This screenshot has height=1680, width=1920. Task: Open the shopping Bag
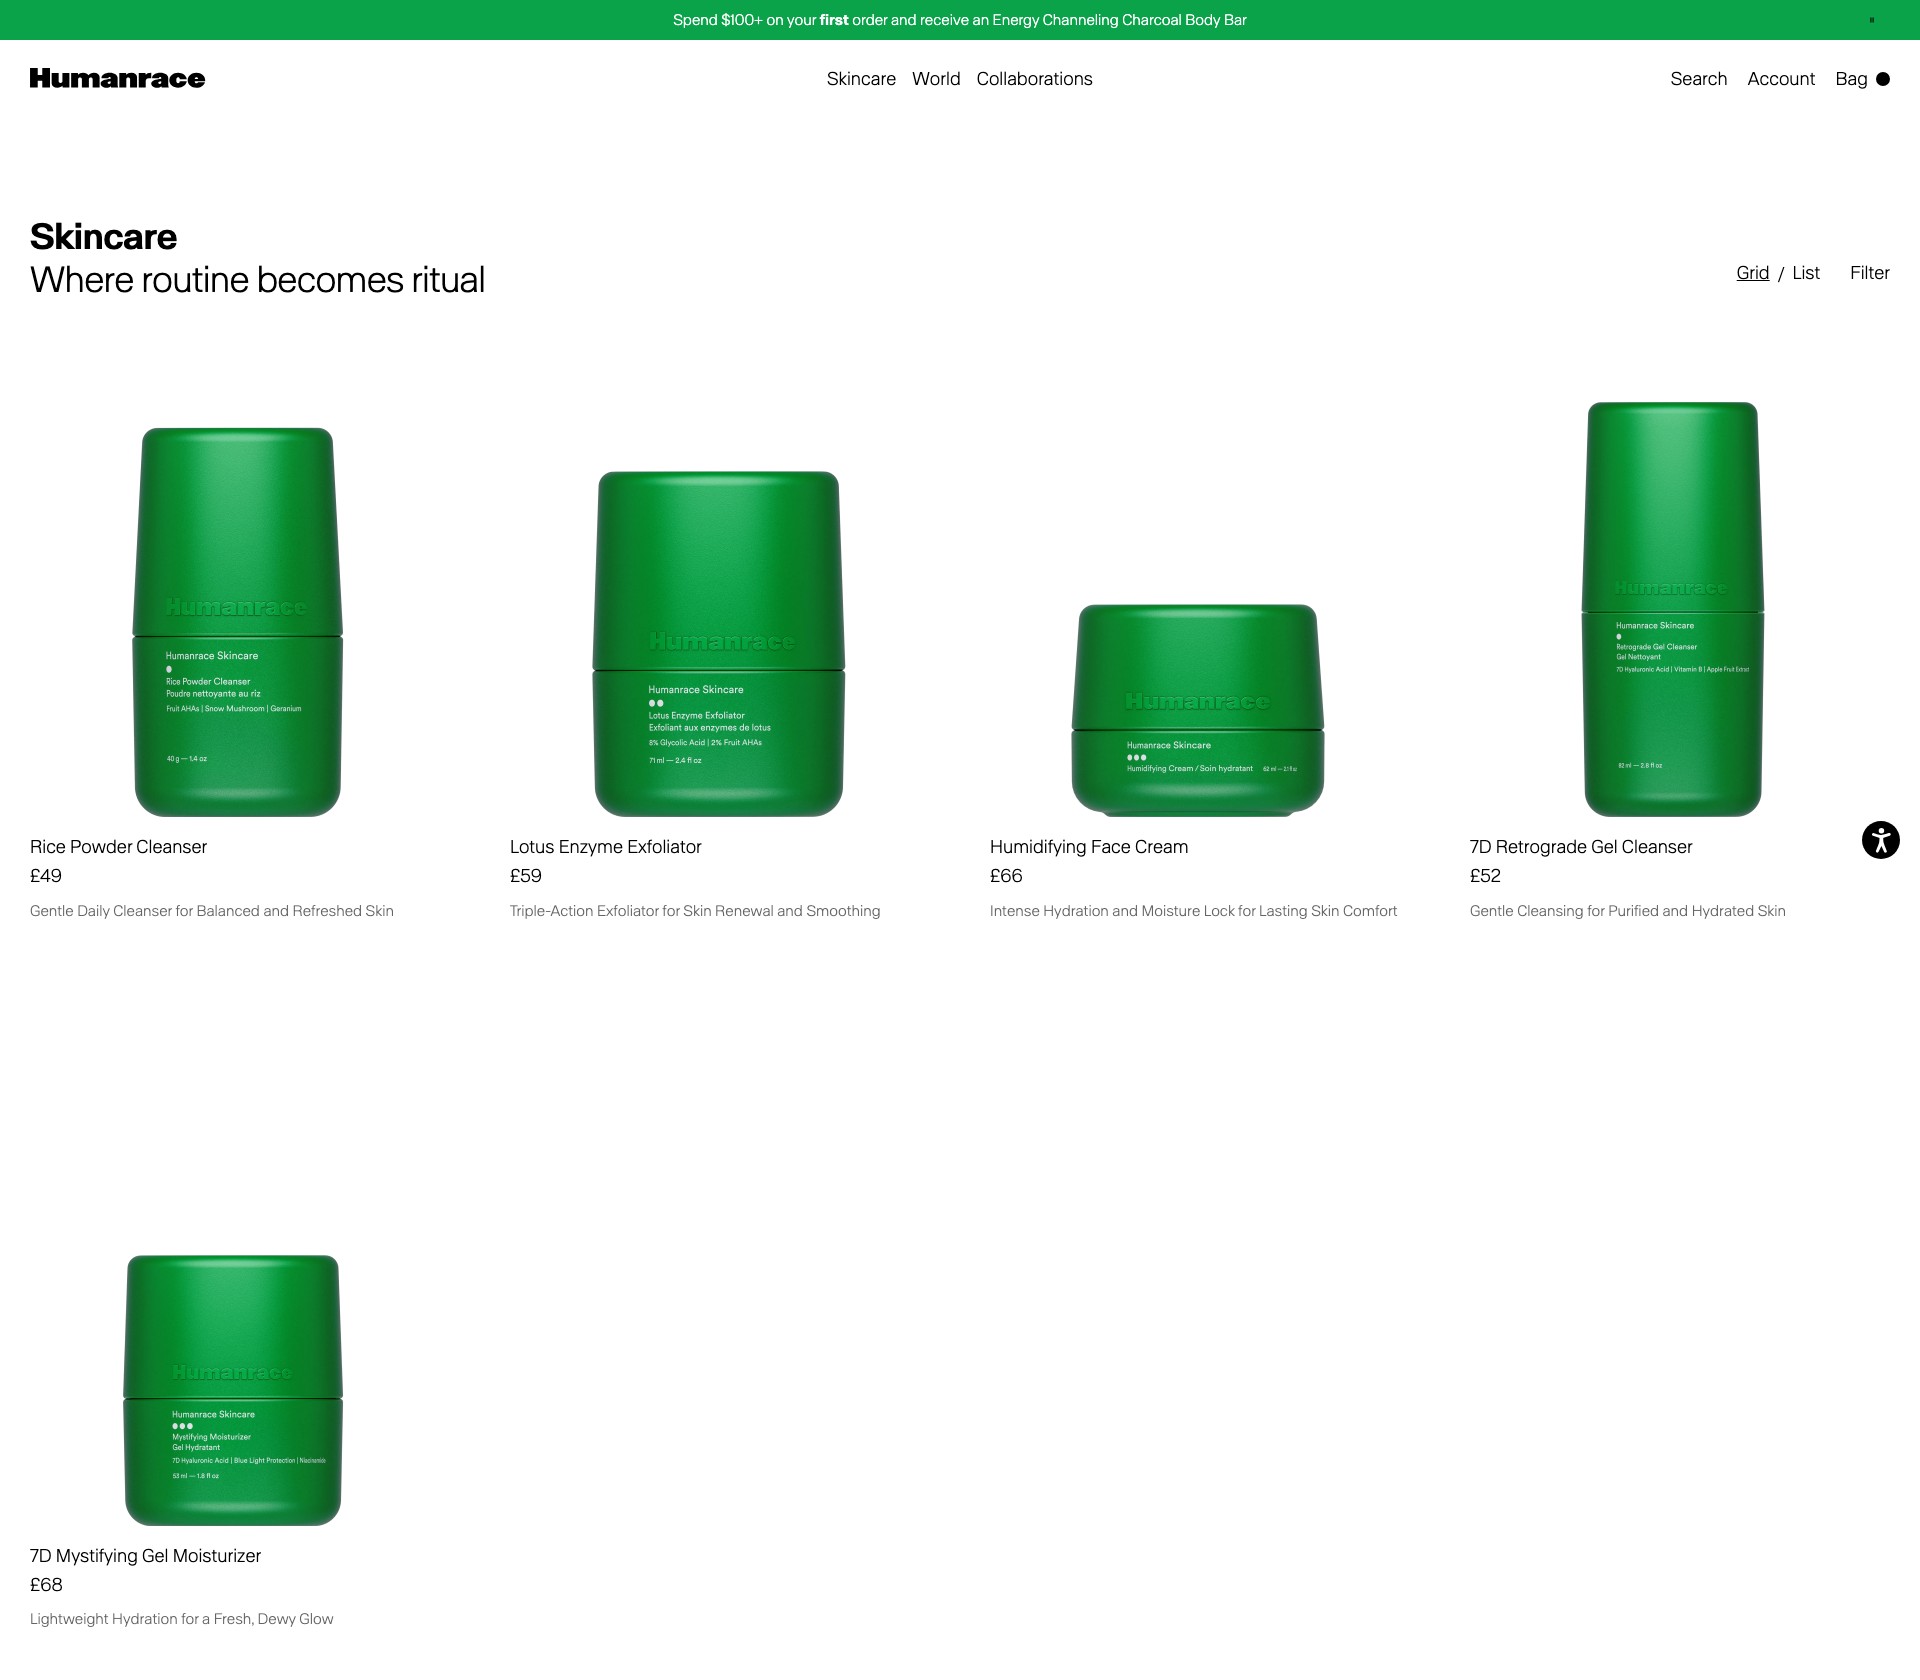[x=1851, y=79]
